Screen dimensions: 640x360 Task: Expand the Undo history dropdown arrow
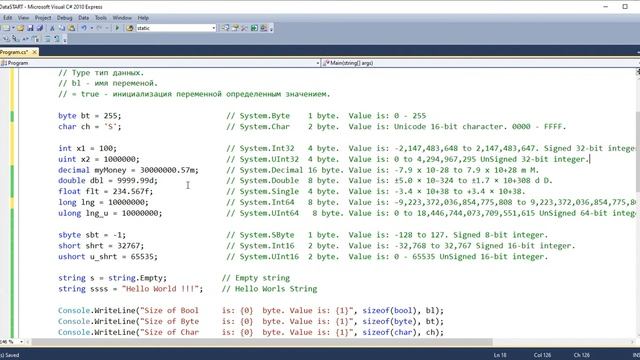pyautogui.click(x=92, y=28)
